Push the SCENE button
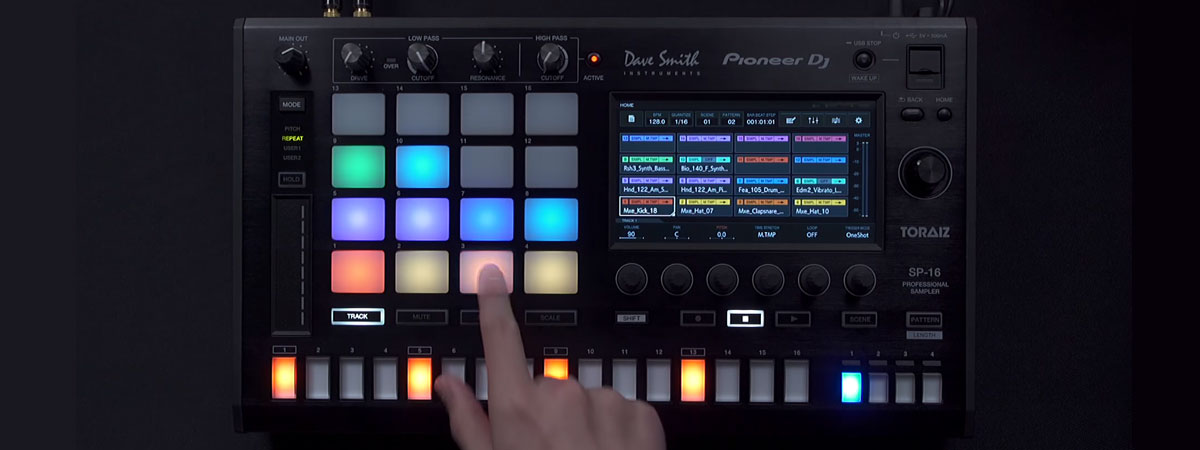 pyautogui.click(x=859, y=319)
